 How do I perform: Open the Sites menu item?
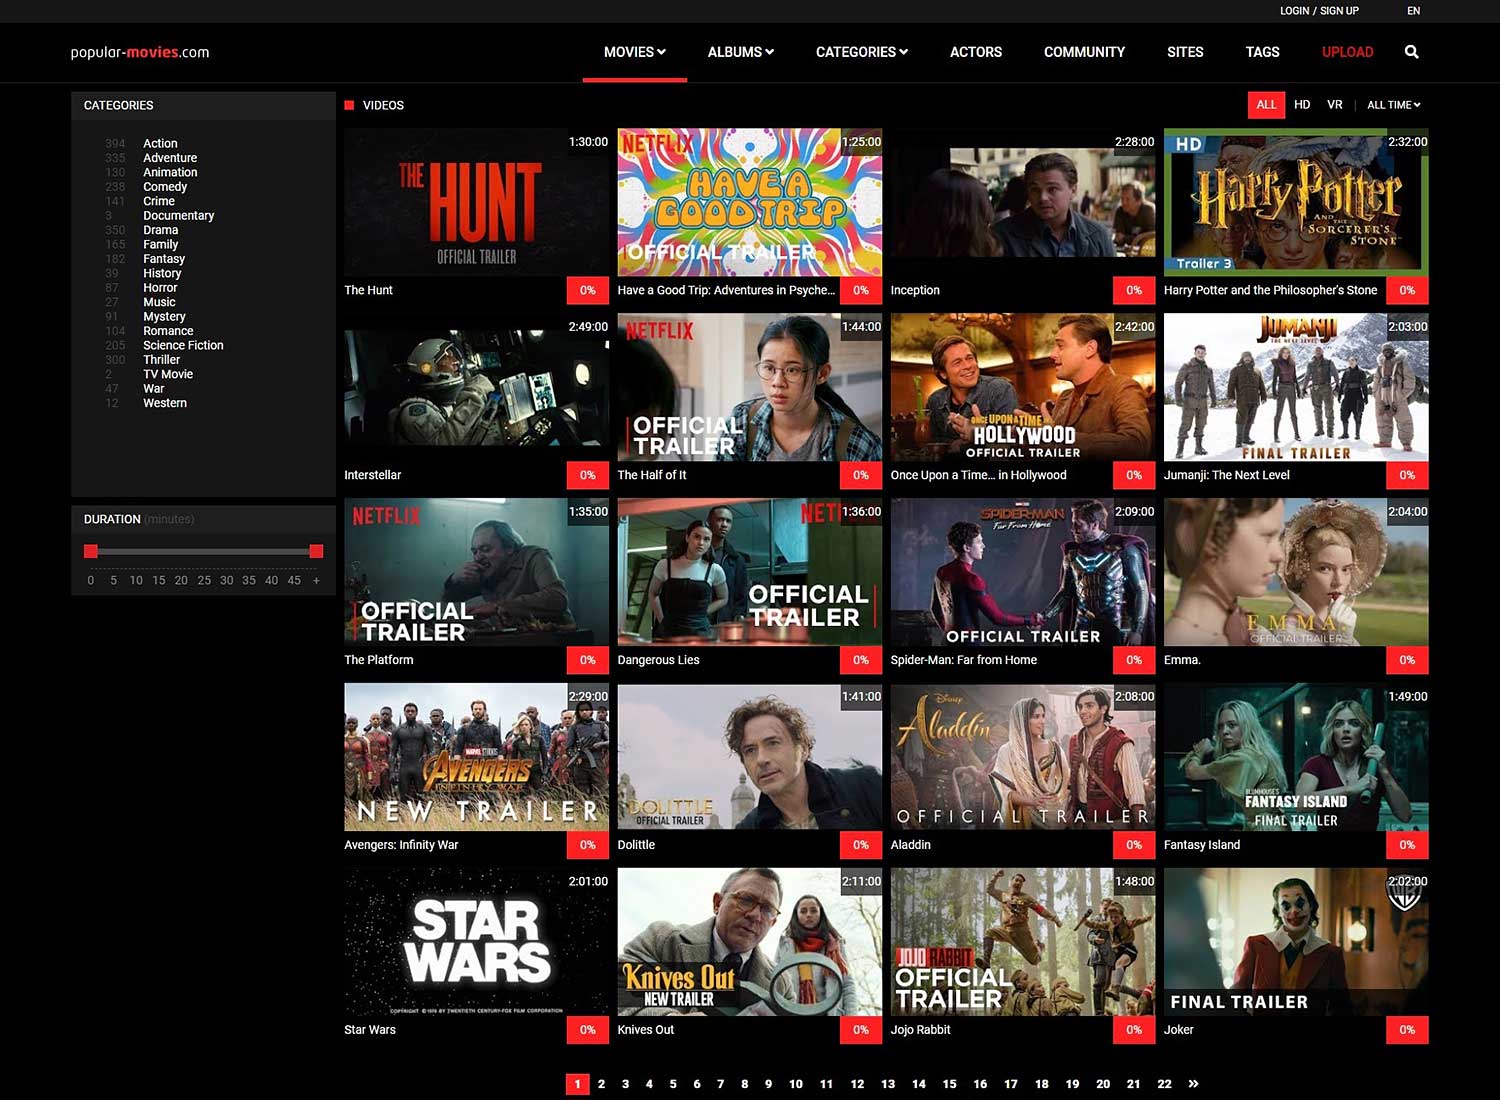click(1185, 52)
